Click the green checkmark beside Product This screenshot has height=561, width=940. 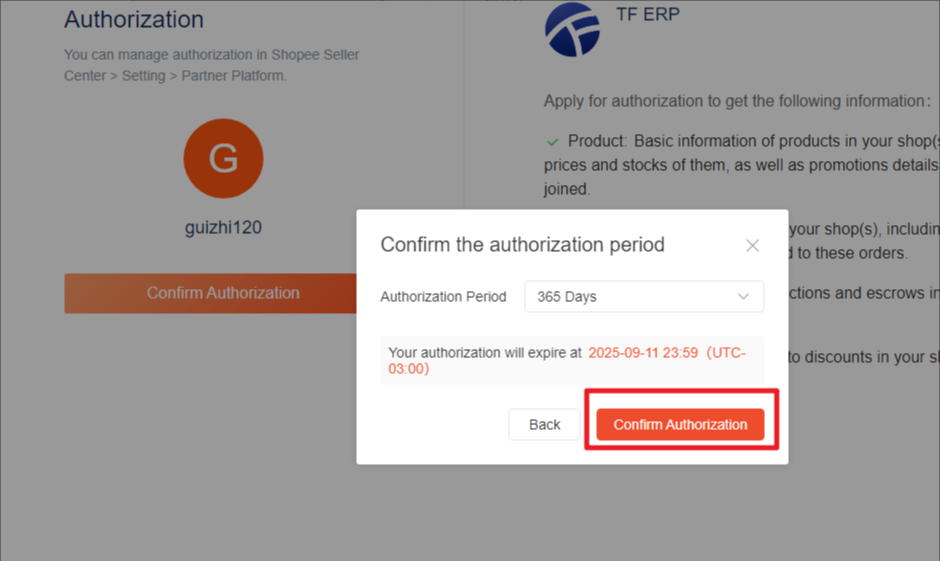553,142
